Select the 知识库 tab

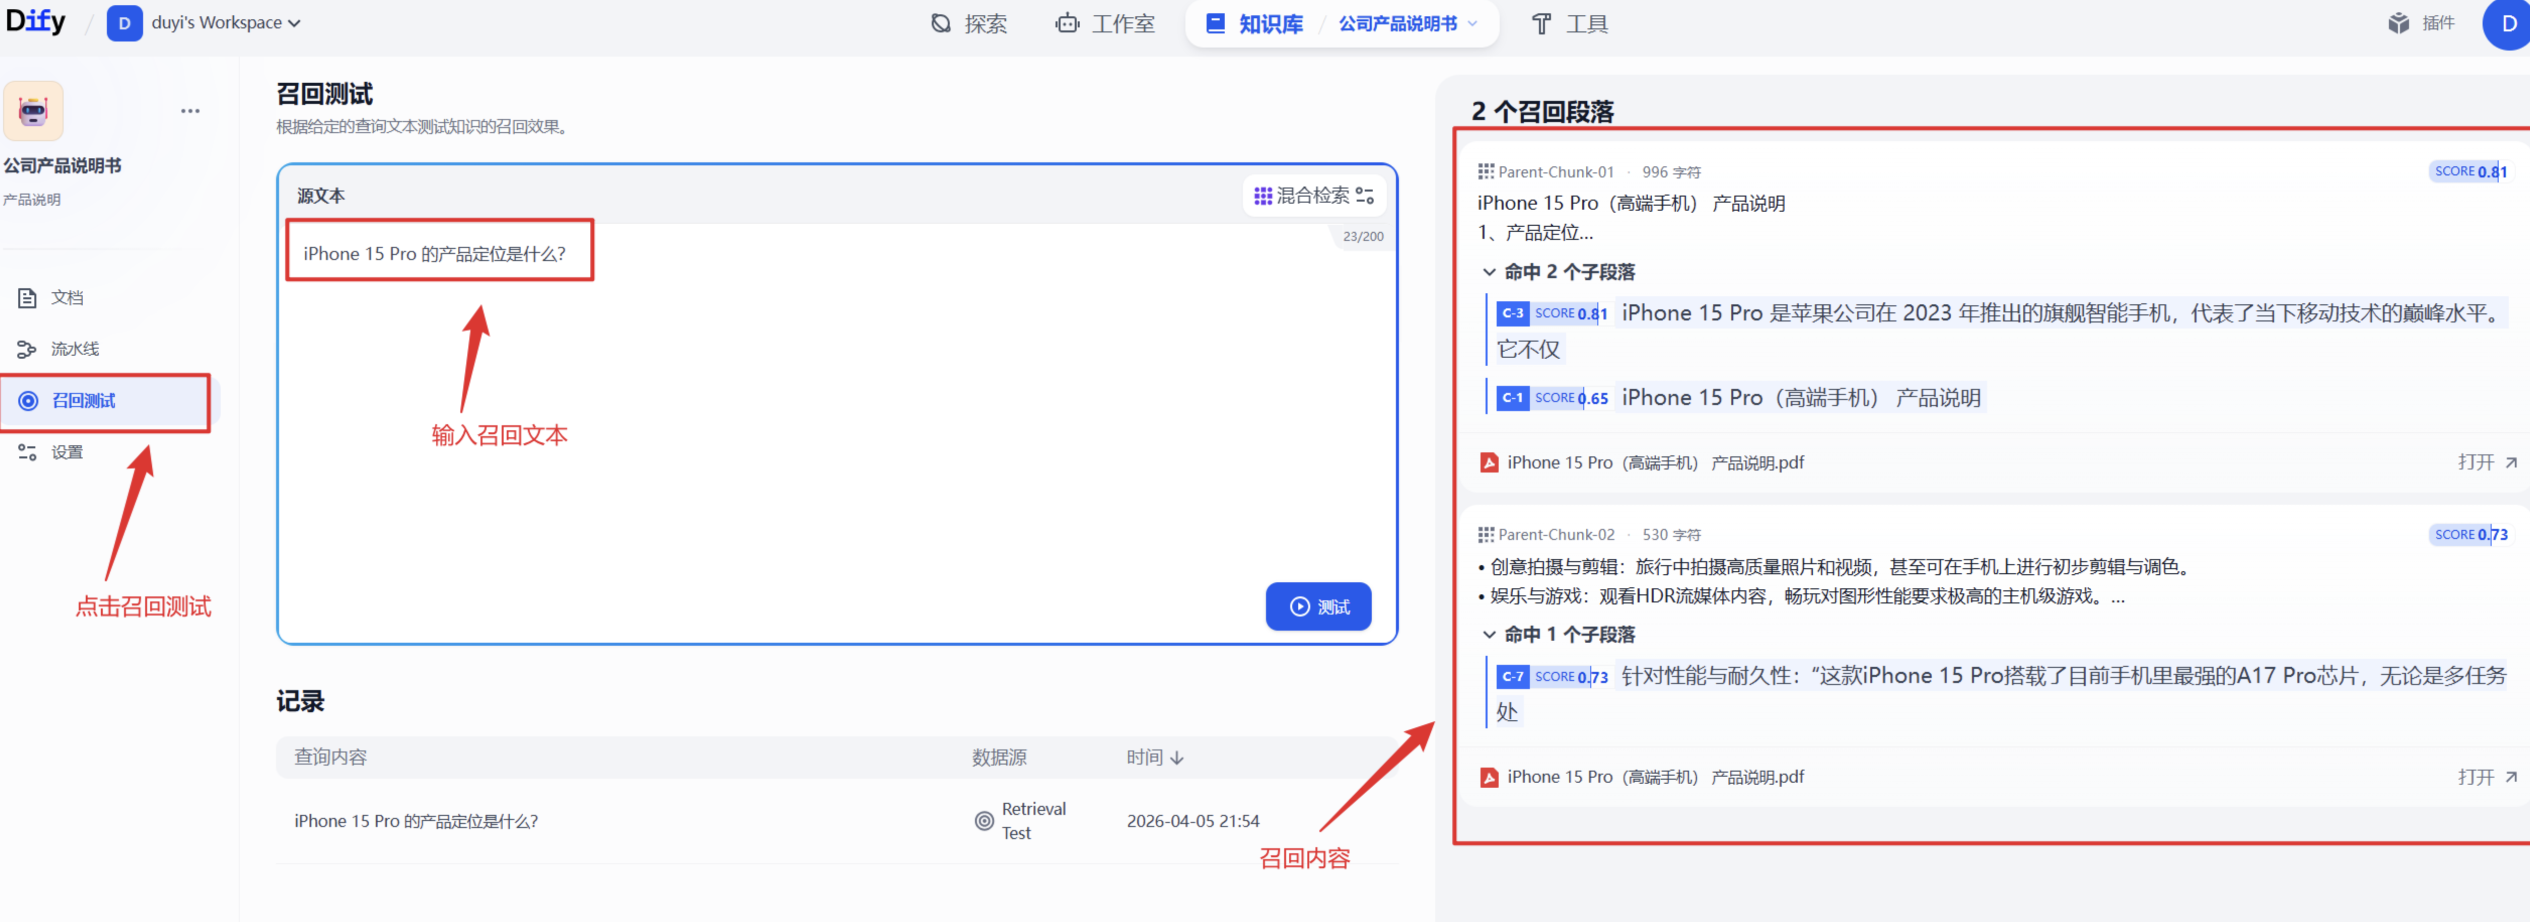click(1254, 23)
